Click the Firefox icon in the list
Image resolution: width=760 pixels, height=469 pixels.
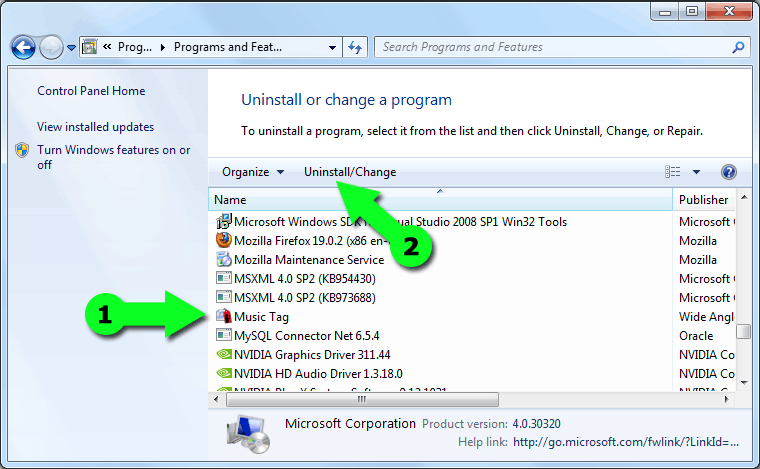click(223, 240)
